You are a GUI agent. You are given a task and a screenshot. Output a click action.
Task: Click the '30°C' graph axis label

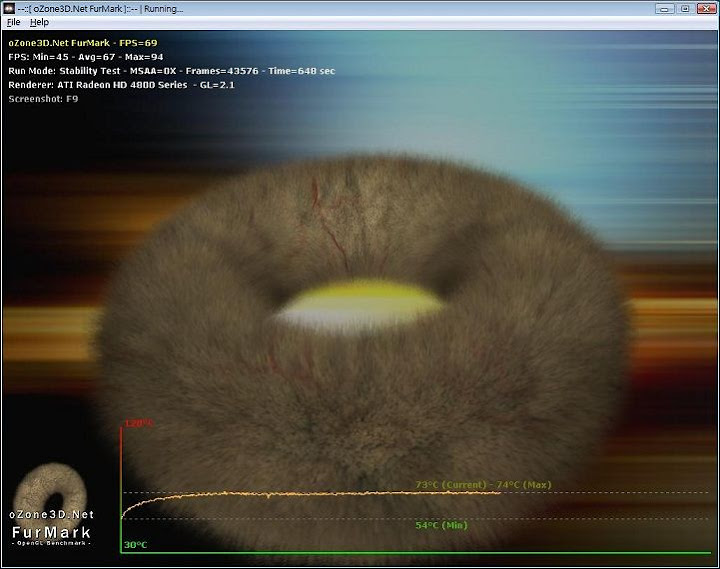[x=135, y=545]
